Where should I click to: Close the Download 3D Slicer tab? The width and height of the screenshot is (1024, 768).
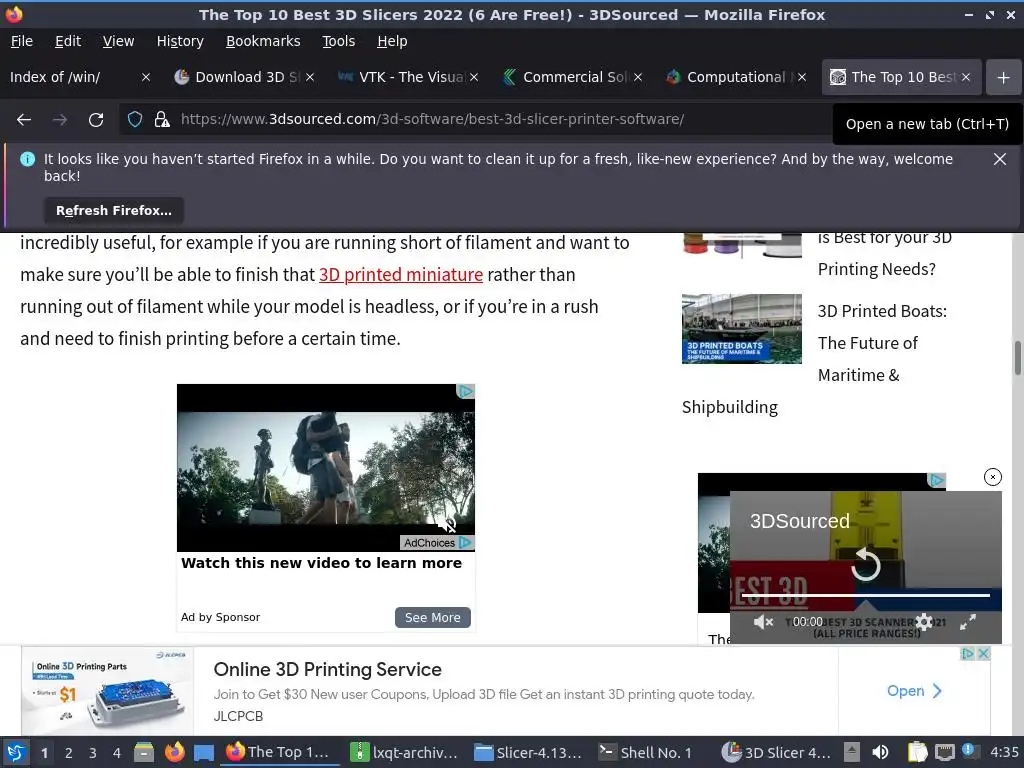310,77
